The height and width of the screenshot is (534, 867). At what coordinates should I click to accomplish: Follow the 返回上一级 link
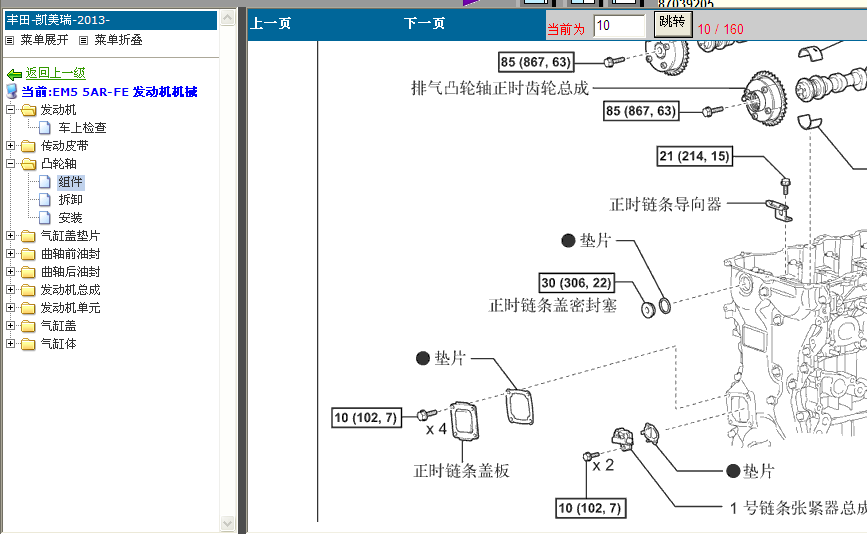[55, 73]
